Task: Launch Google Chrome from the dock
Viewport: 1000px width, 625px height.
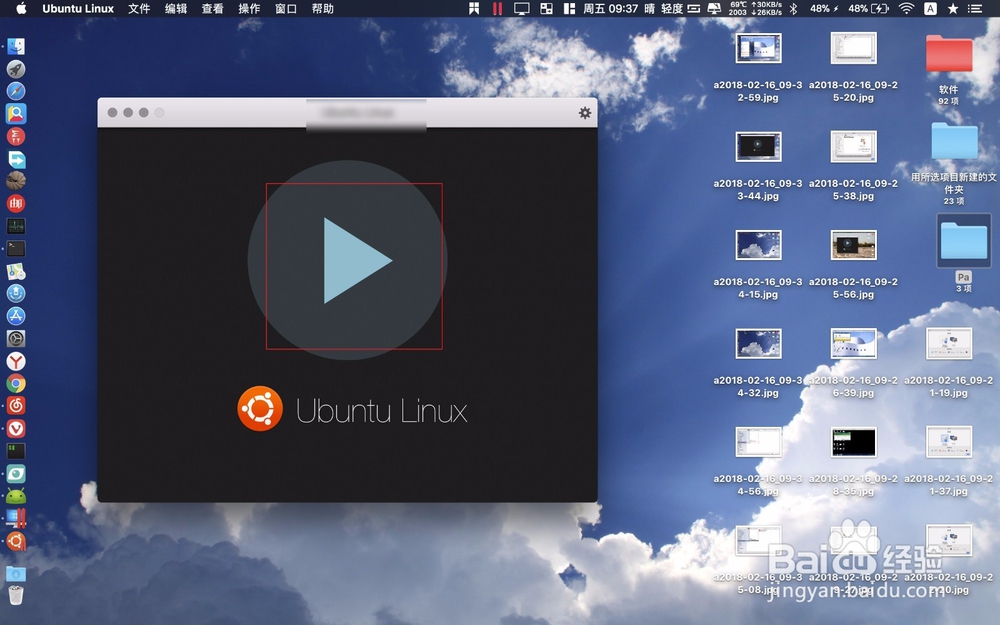Action: 16,383
